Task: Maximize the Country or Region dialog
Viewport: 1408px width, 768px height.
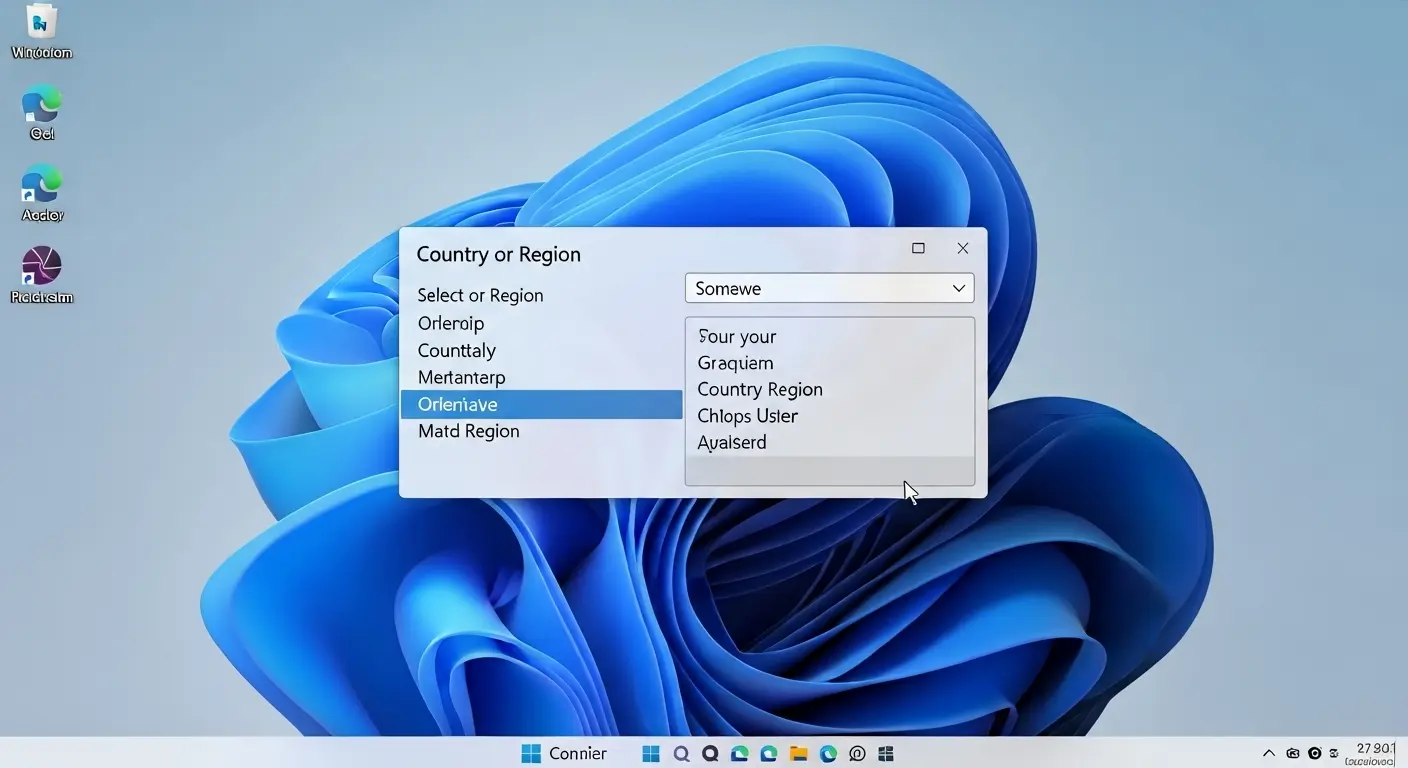Action: [x=918, y=248]
